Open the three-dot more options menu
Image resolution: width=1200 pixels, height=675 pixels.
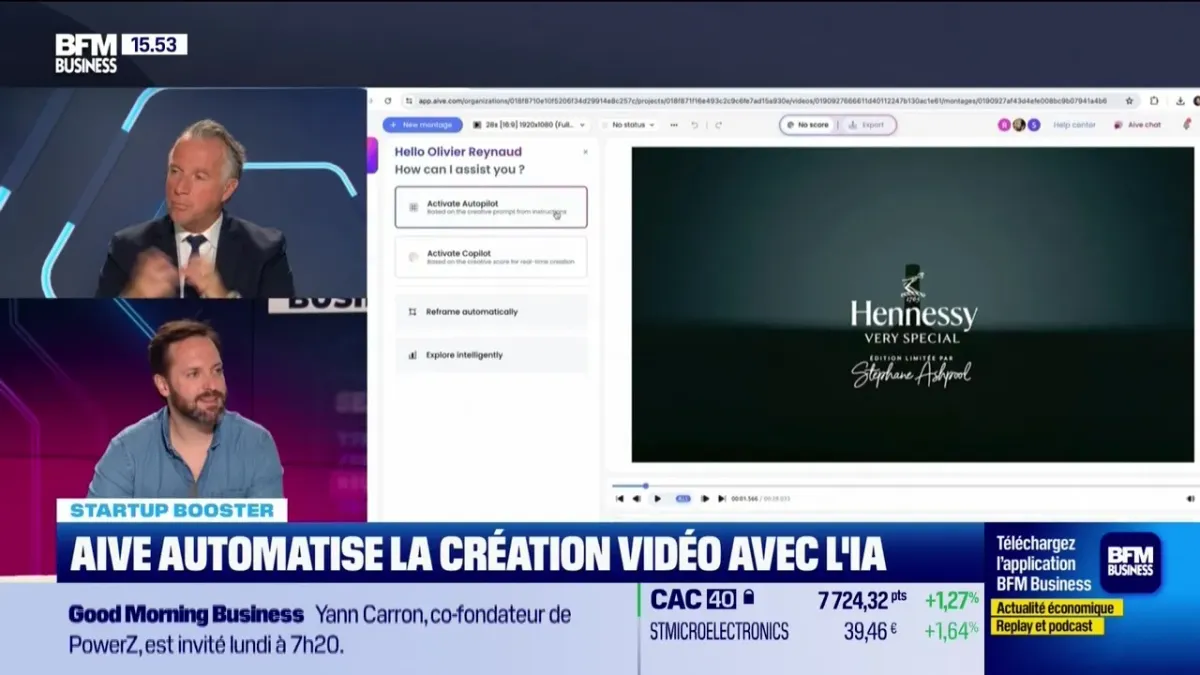click(673, 125)
